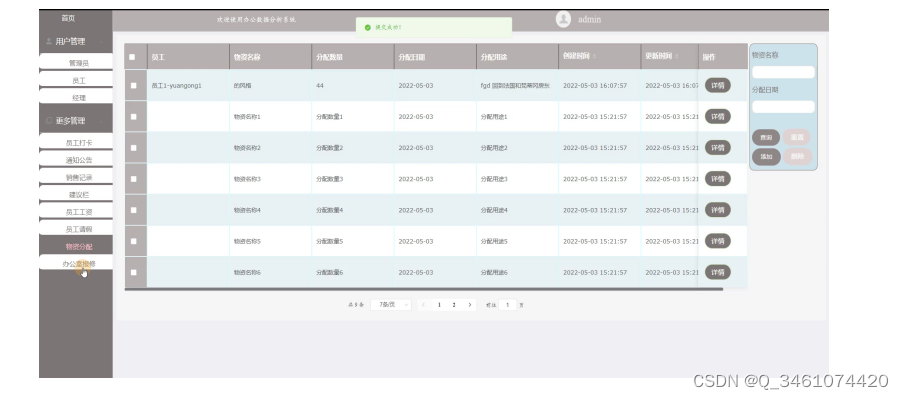Open 首页 in the sidebar
Viewport: 904px width, 399px height.
point(68,18)
